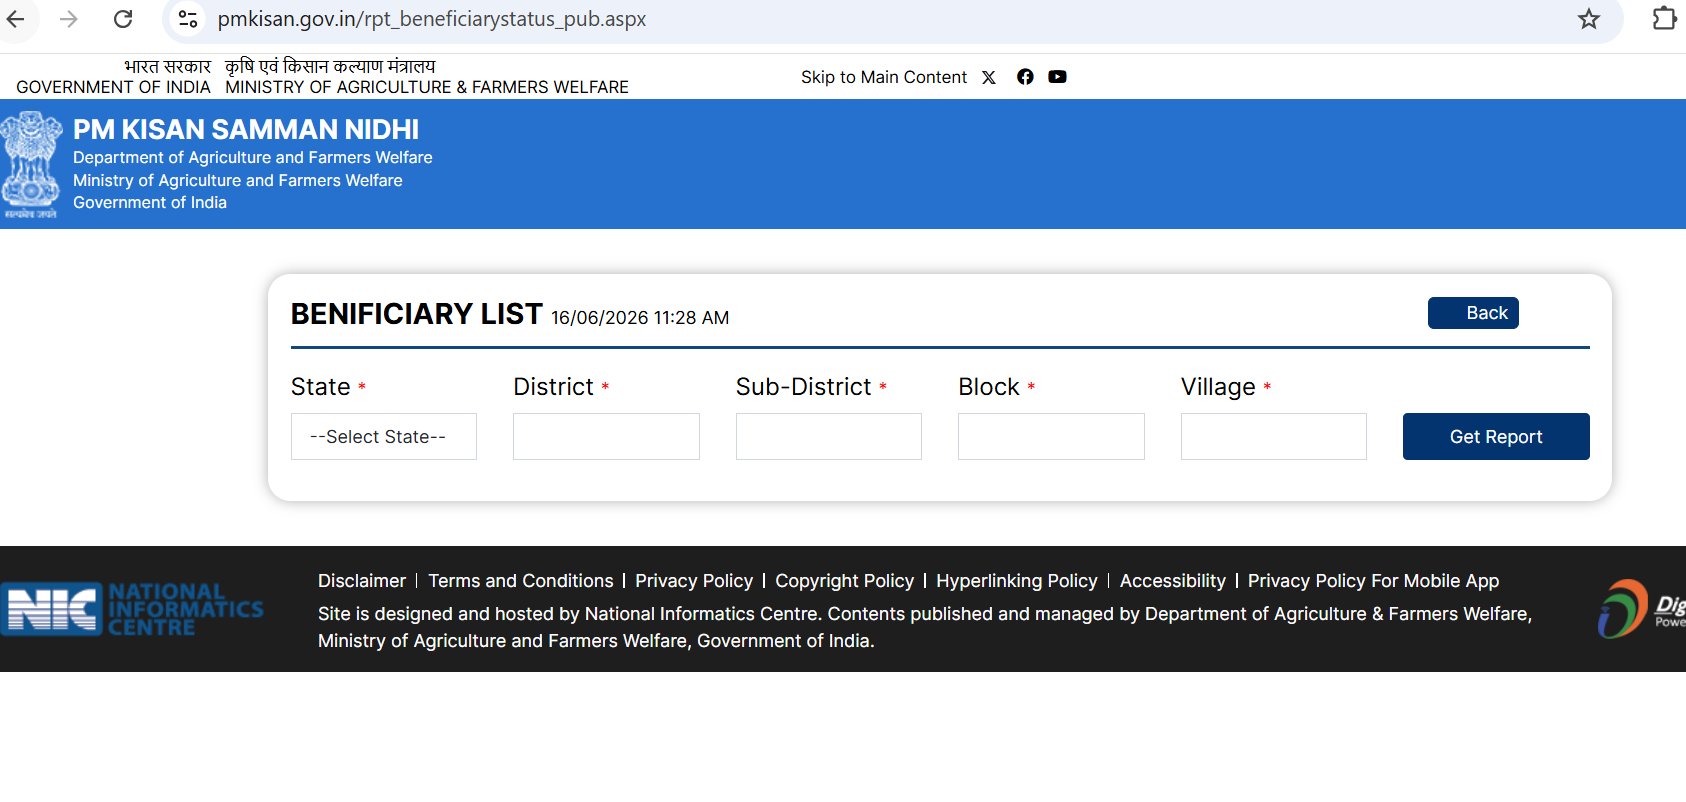Open the Privacy Policy footer link
The image size is (1686, 802).
pos(694,581)
